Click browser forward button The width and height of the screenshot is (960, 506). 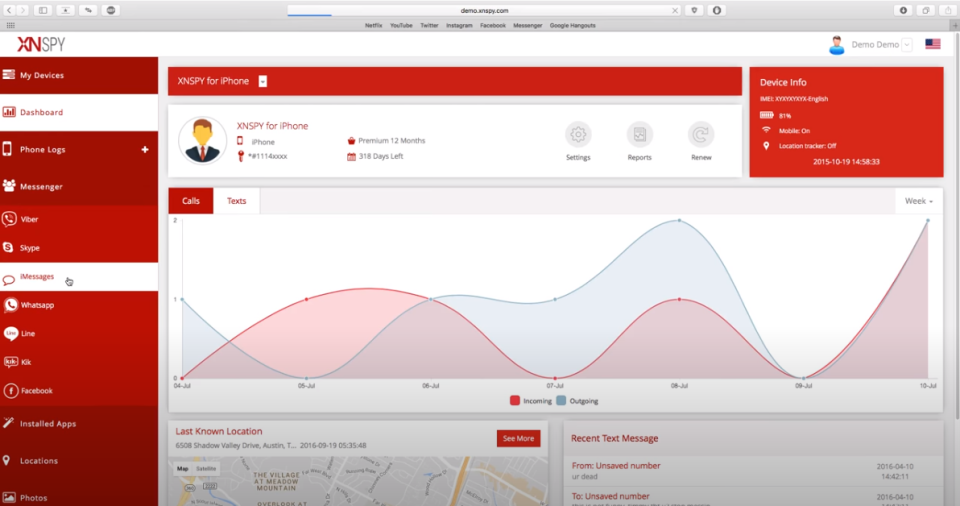click(x=23, y=10)
